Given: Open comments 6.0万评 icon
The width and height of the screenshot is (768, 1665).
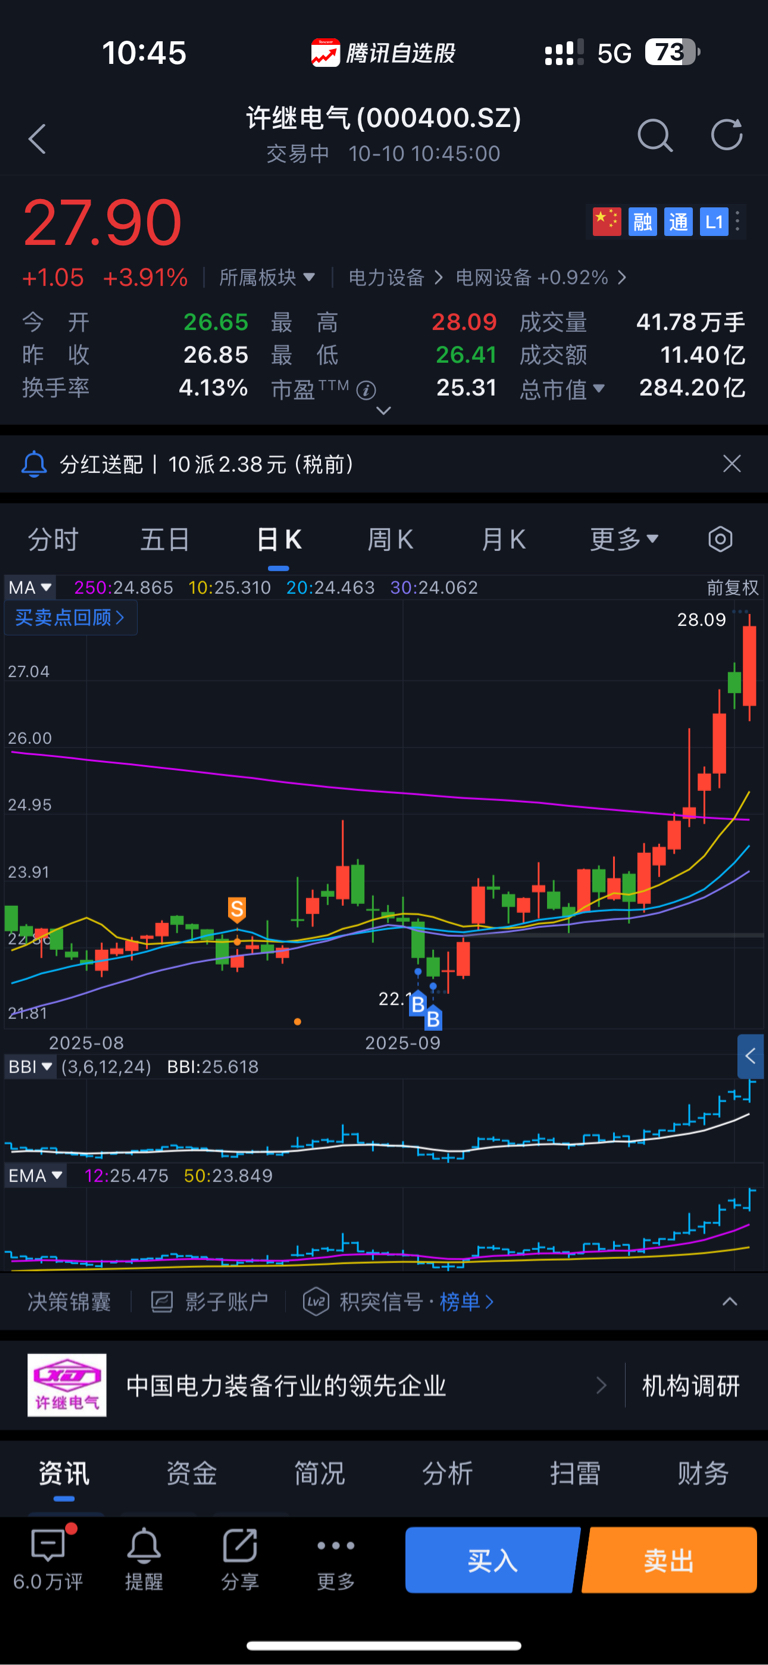Looking at the screenshot, I should 48,1558.
